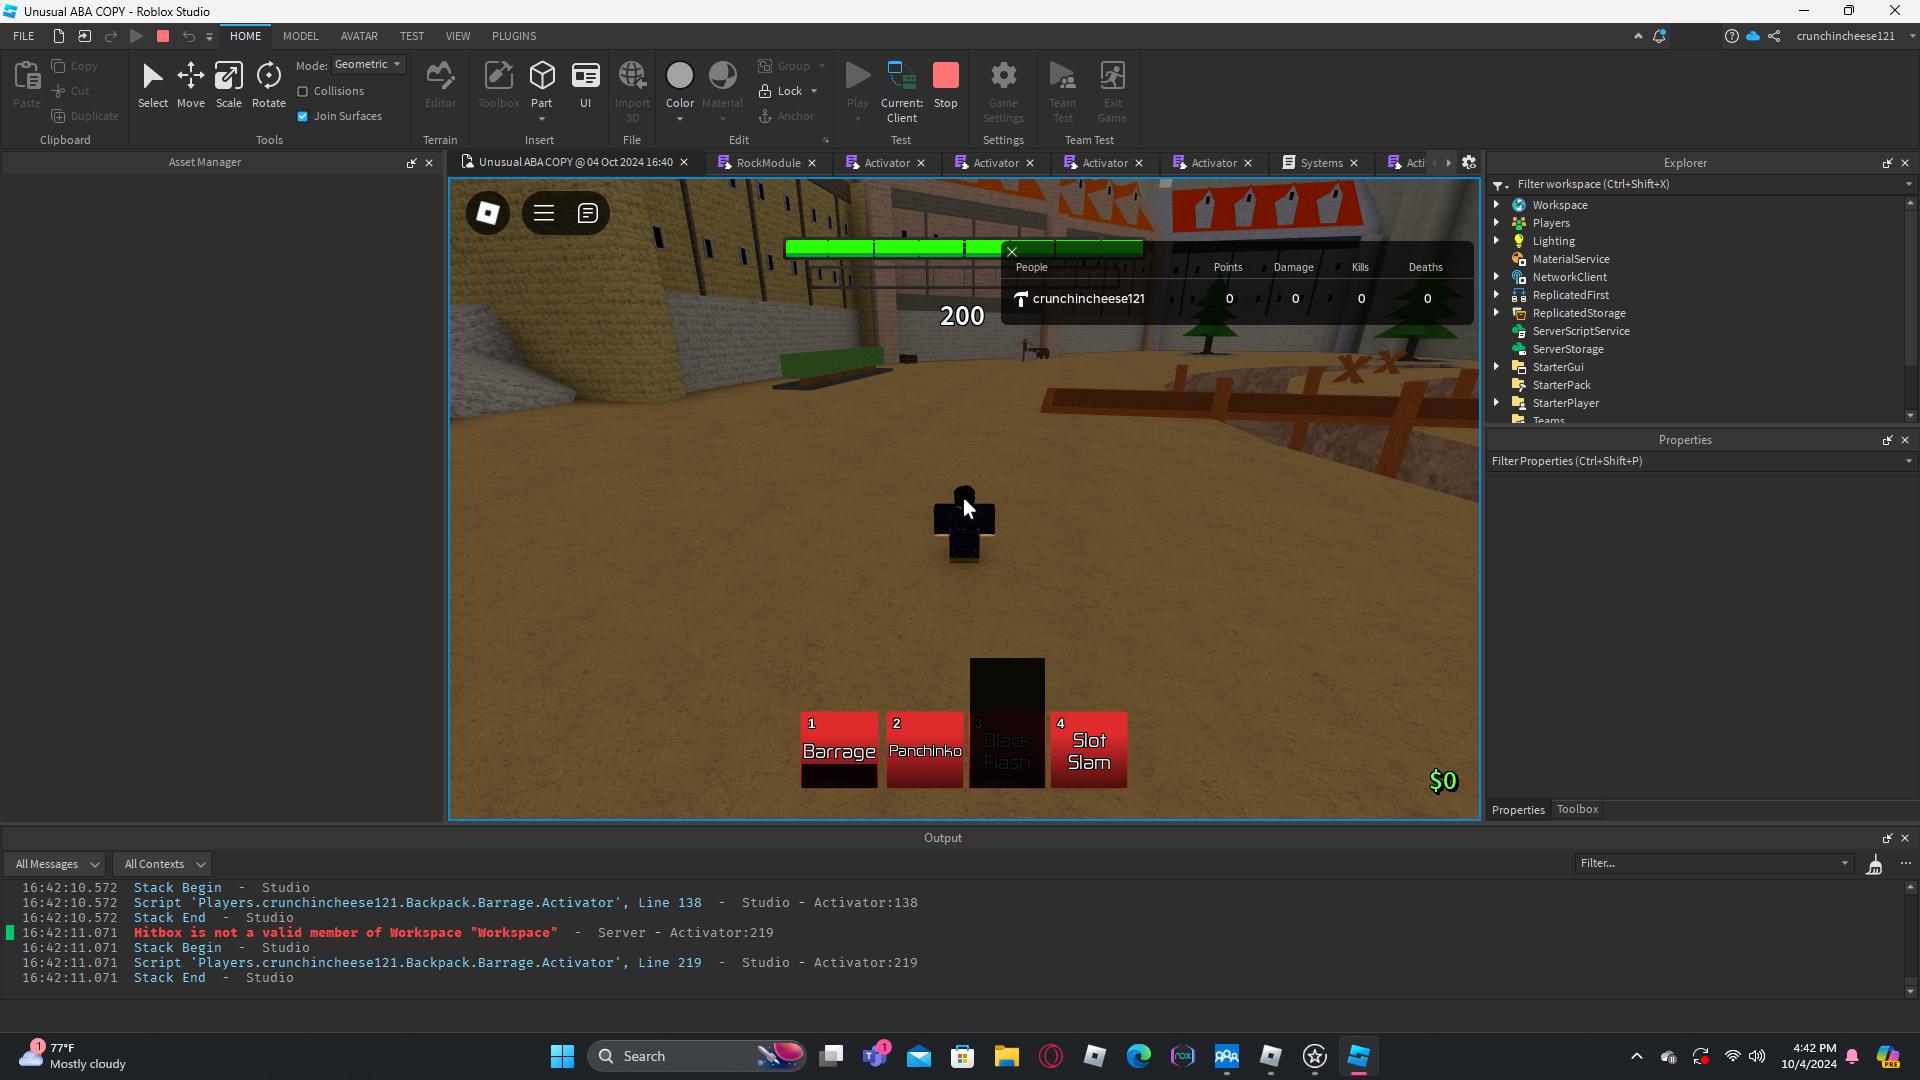The height and width of the screenshot is (1080, 1920).
Task: Open the Lock dropdown arrow
Action: pyautogui.click(x=814, y=91)
